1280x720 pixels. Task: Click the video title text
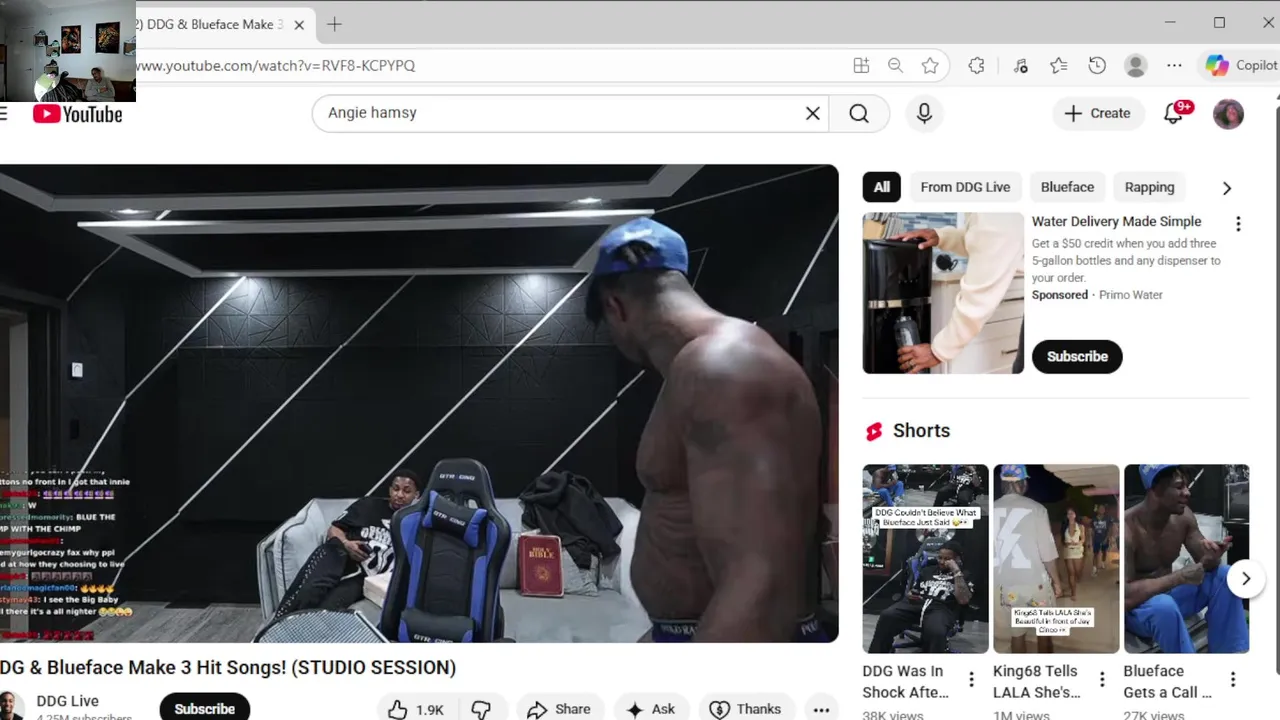coord(228,667)
